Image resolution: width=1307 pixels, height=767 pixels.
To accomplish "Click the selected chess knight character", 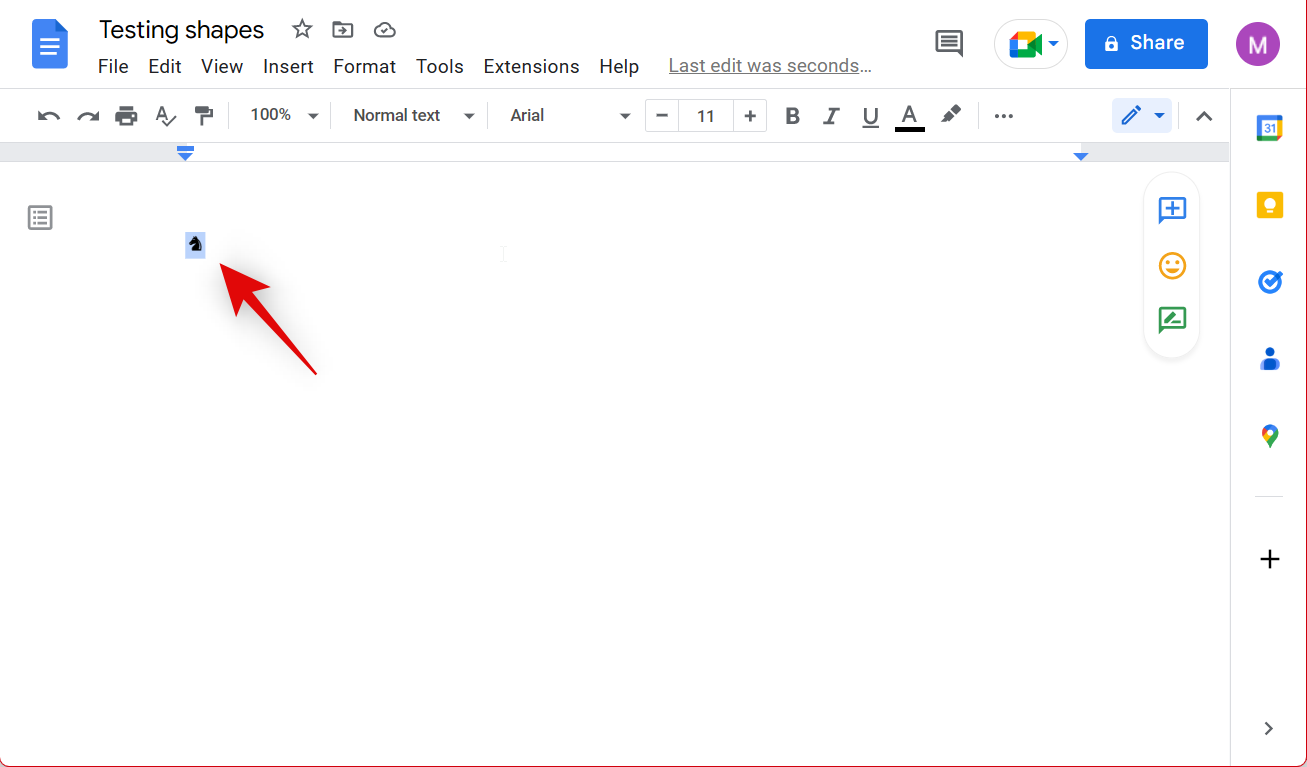I will [195, 243].
